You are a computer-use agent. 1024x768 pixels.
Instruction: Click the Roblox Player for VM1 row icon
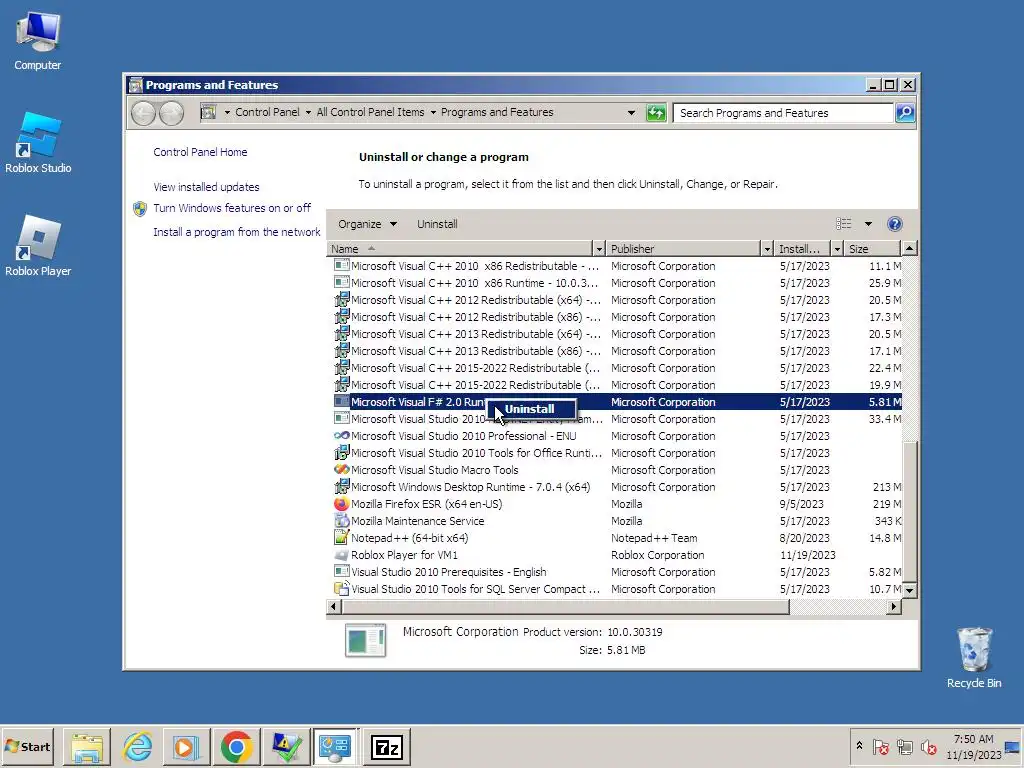click(x=342, y=555)
